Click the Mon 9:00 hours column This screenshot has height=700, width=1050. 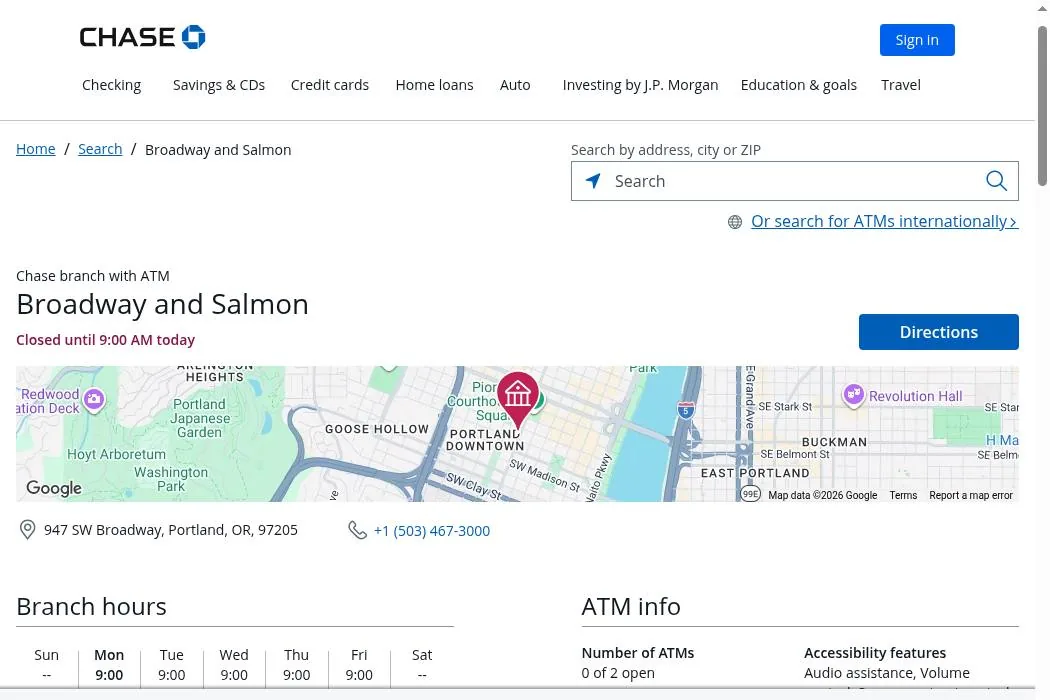coord(109,664)
